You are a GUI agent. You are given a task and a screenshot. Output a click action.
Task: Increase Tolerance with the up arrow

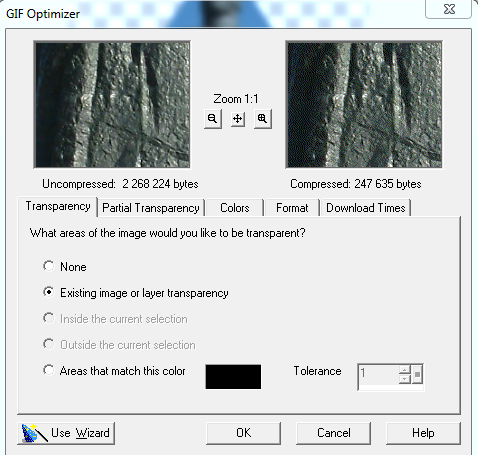click(x=405, y=370)
